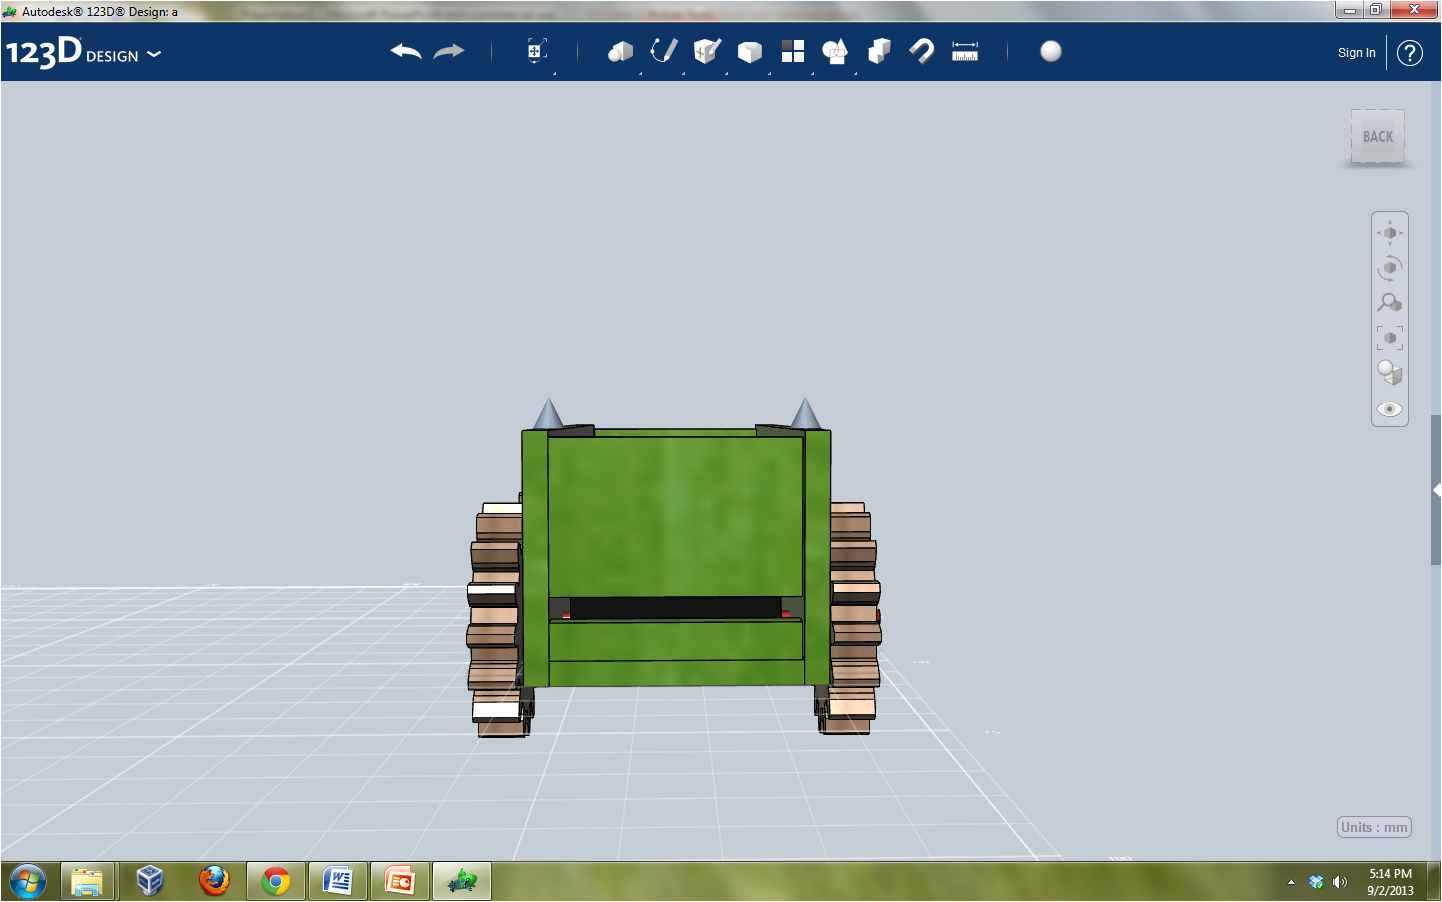Open the clock showing 5:14 PM

tap(1390, 882)
